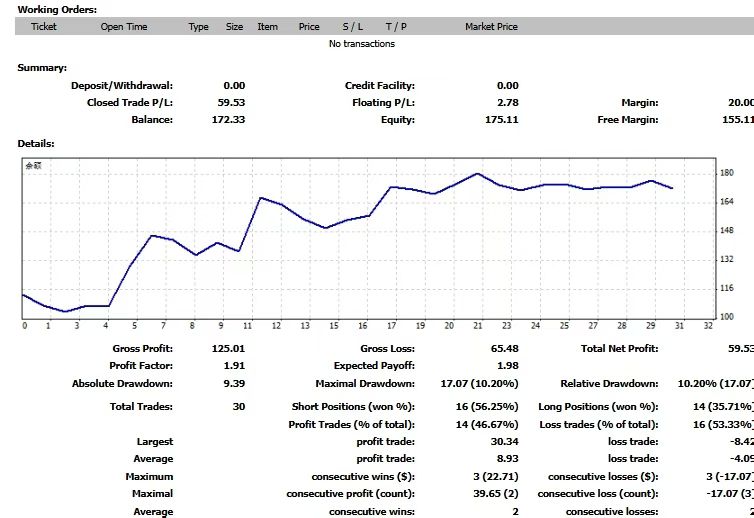Click the Total Net Profit label
Image resolution: width=754 pixels, height=518 pixels.
(x=619, y=349)
